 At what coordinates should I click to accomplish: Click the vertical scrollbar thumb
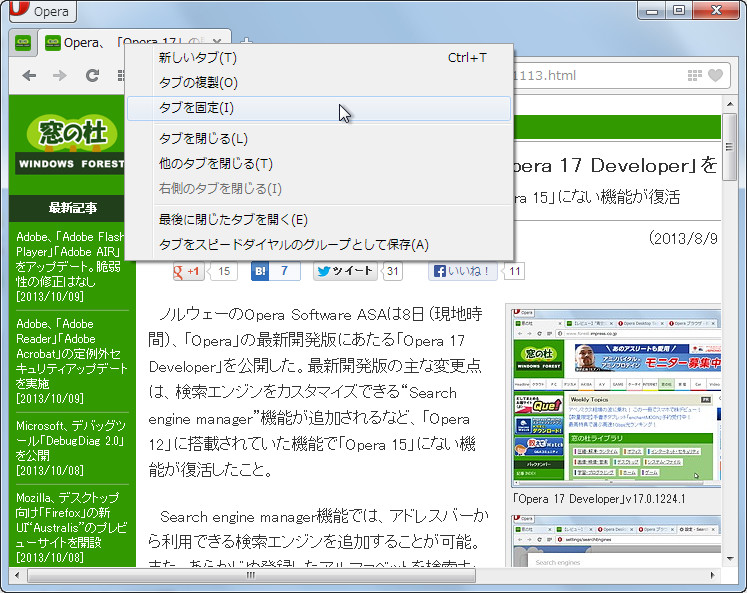click(x=729, y=147)
